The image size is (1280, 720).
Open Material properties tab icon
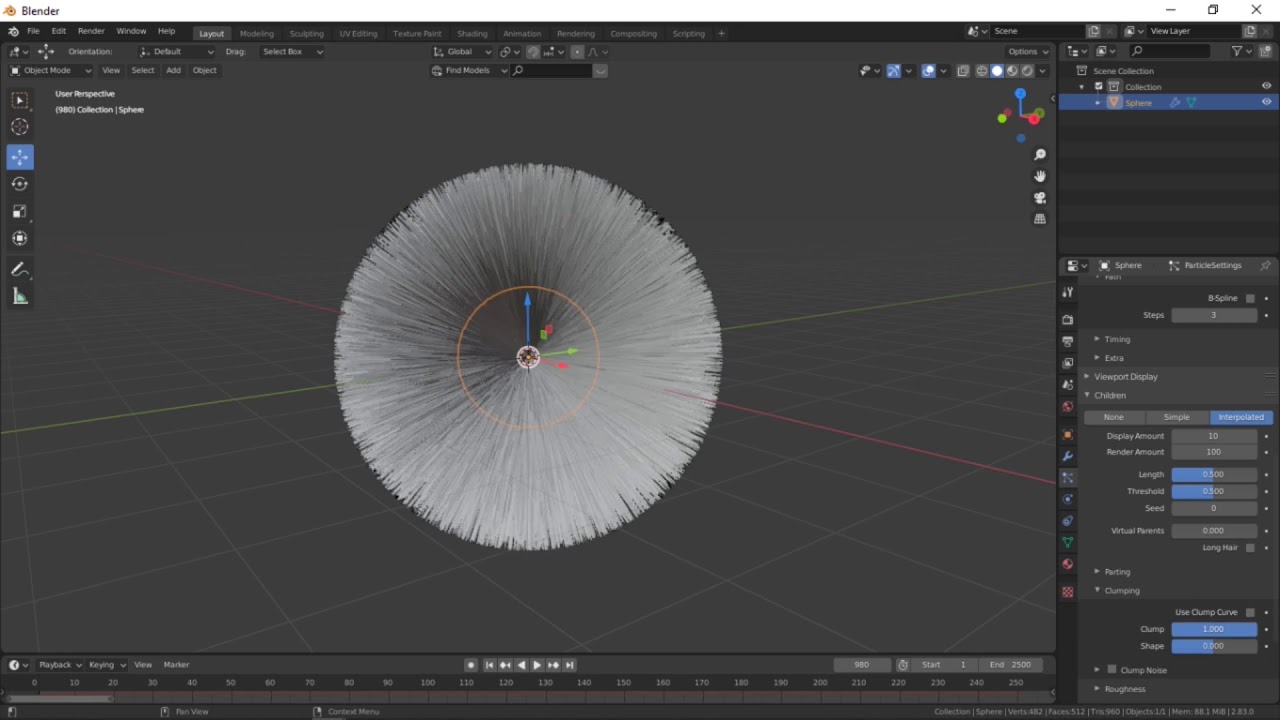(x=1068, y=564)
